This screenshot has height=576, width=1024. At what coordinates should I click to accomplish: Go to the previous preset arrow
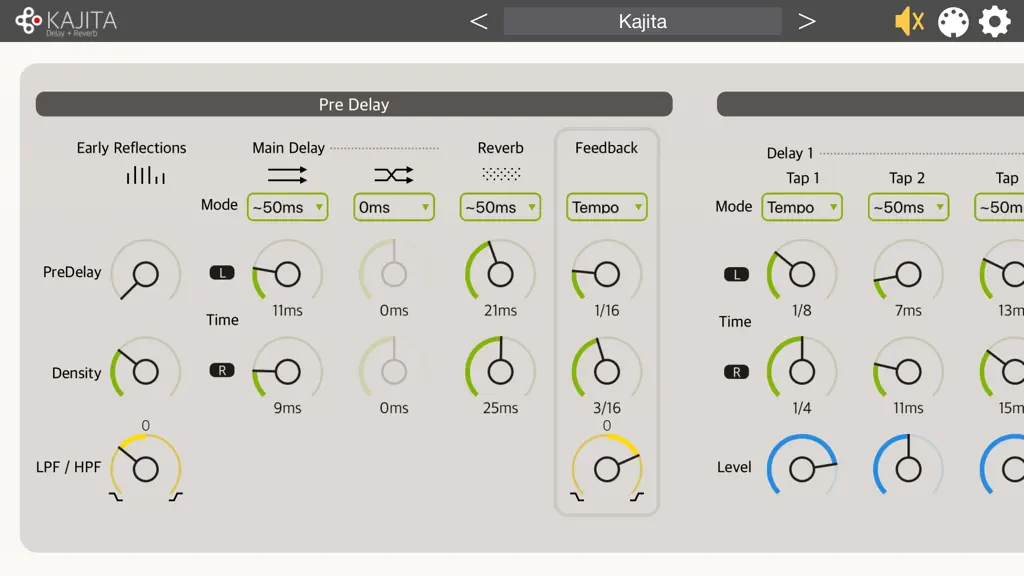479,22
